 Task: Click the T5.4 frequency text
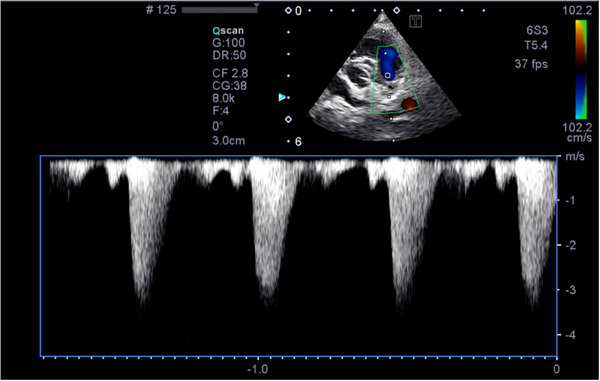tap(536, 46)
